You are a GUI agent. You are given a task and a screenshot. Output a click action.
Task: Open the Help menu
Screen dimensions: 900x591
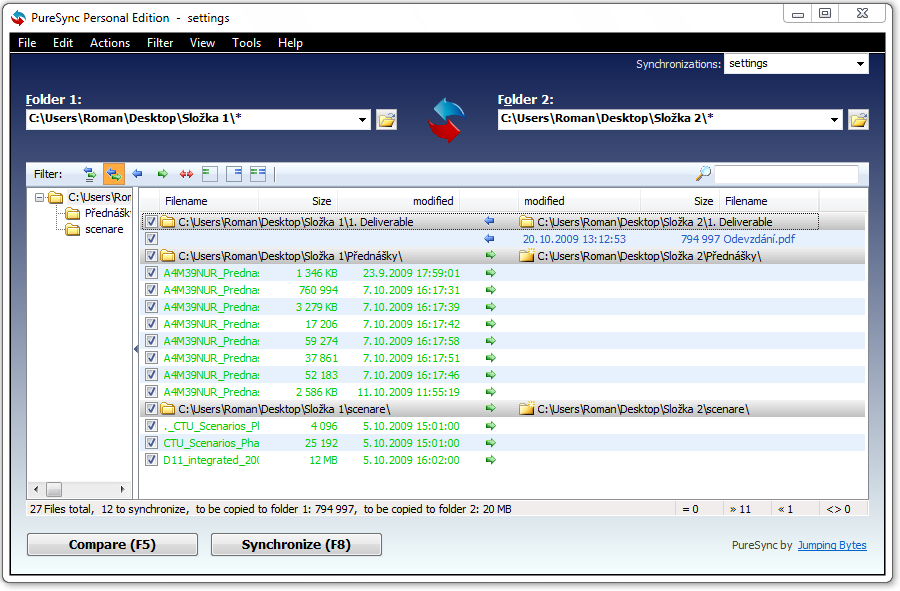290,43
